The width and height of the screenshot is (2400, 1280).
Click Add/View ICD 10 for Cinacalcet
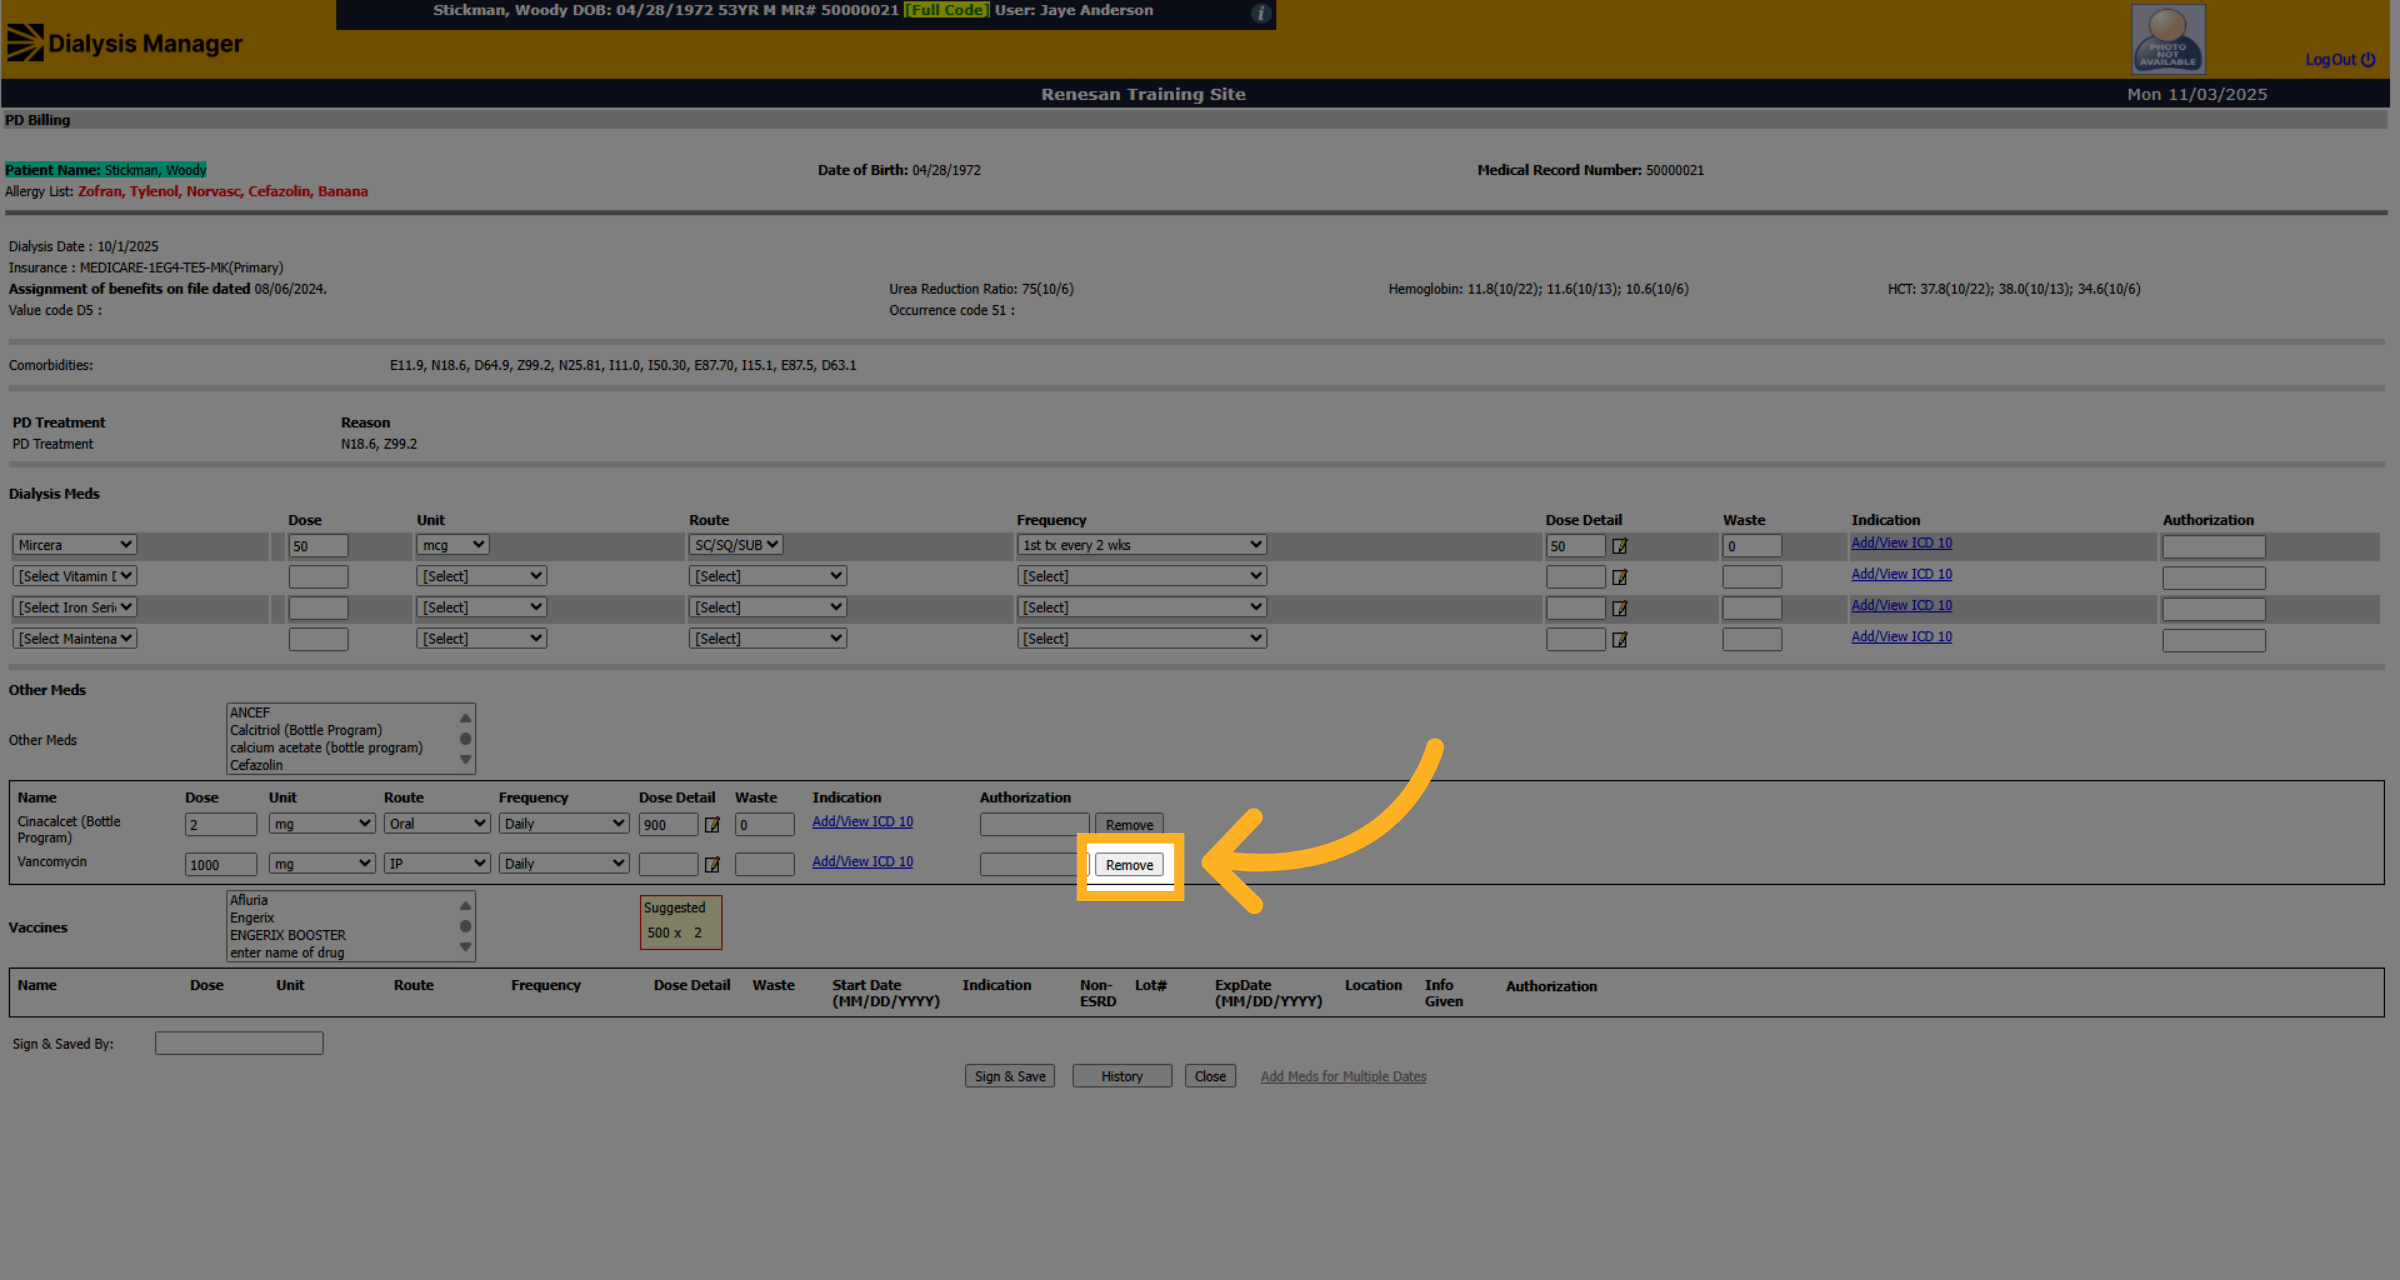(862, 821)
